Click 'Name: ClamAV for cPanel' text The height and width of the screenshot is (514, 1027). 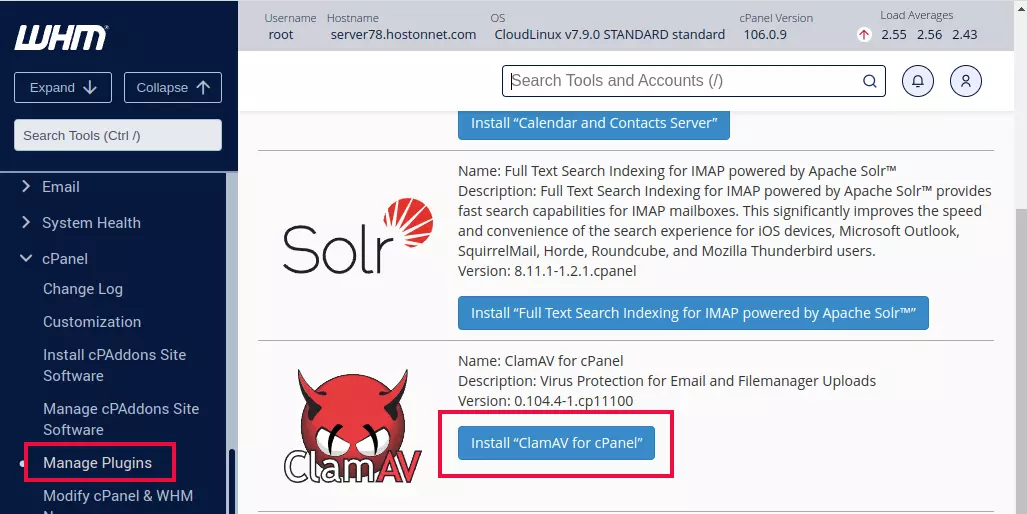(x=540, y=361)
